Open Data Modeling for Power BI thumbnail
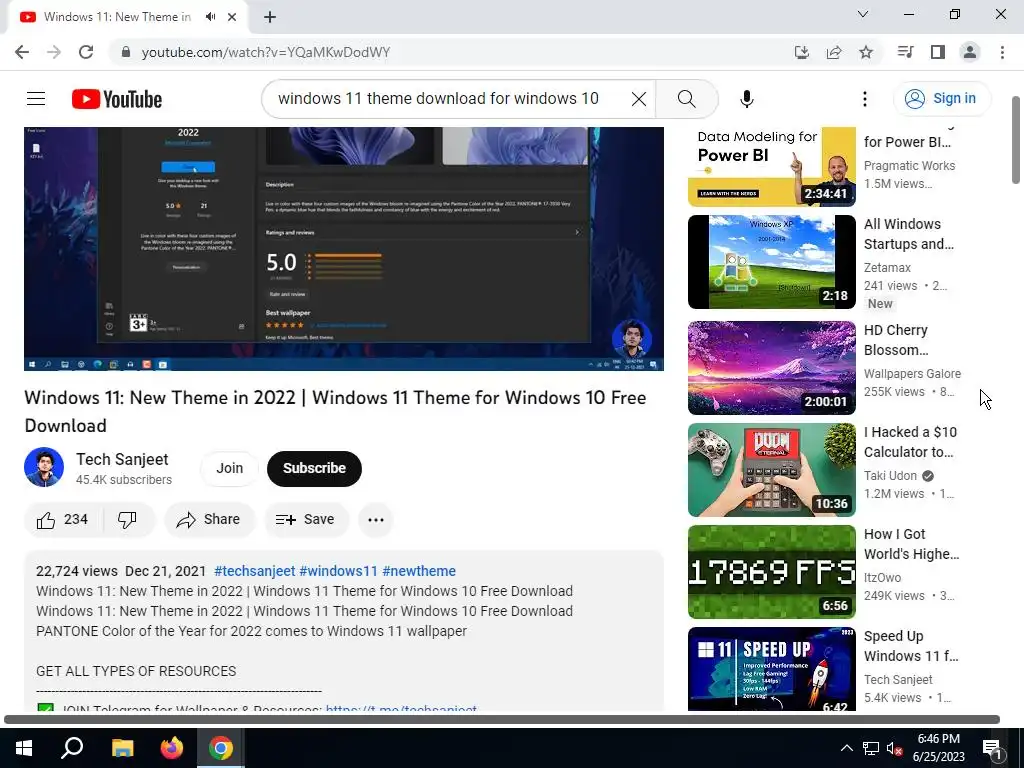The width and height of the screenshot is (1024, 768). tap(771, 167)
